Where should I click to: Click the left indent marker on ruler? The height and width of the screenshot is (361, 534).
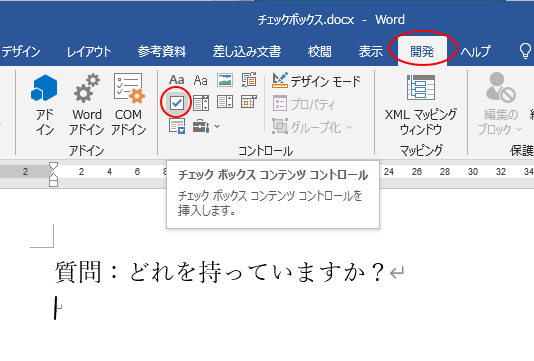[x=53, y=183]
